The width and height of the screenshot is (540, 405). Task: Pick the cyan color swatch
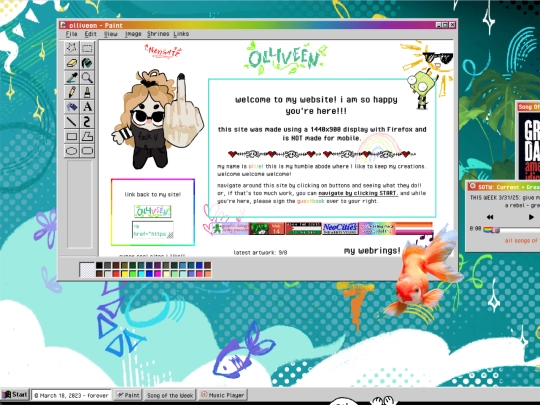(x=141, y=273)
